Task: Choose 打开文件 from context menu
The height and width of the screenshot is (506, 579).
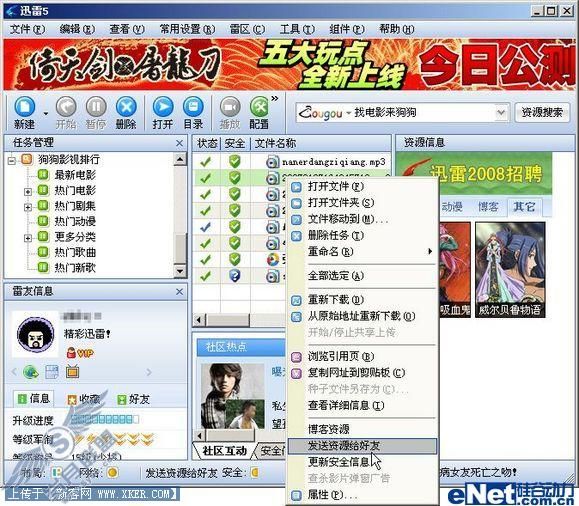Action: [x=363, y=187]
